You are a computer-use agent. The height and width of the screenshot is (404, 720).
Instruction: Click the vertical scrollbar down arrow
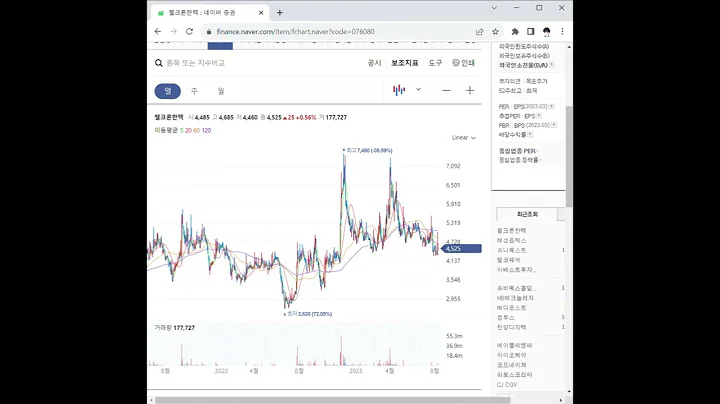[569, 392]
